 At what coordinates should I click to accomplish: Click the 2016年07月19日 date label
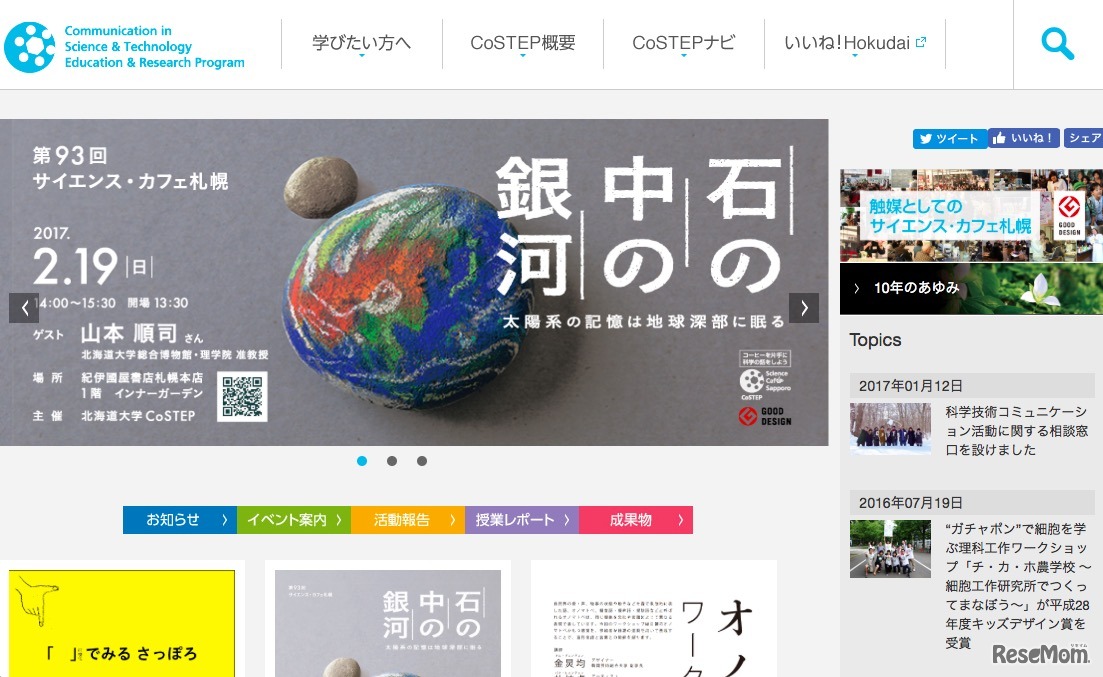tap(910, 502)
